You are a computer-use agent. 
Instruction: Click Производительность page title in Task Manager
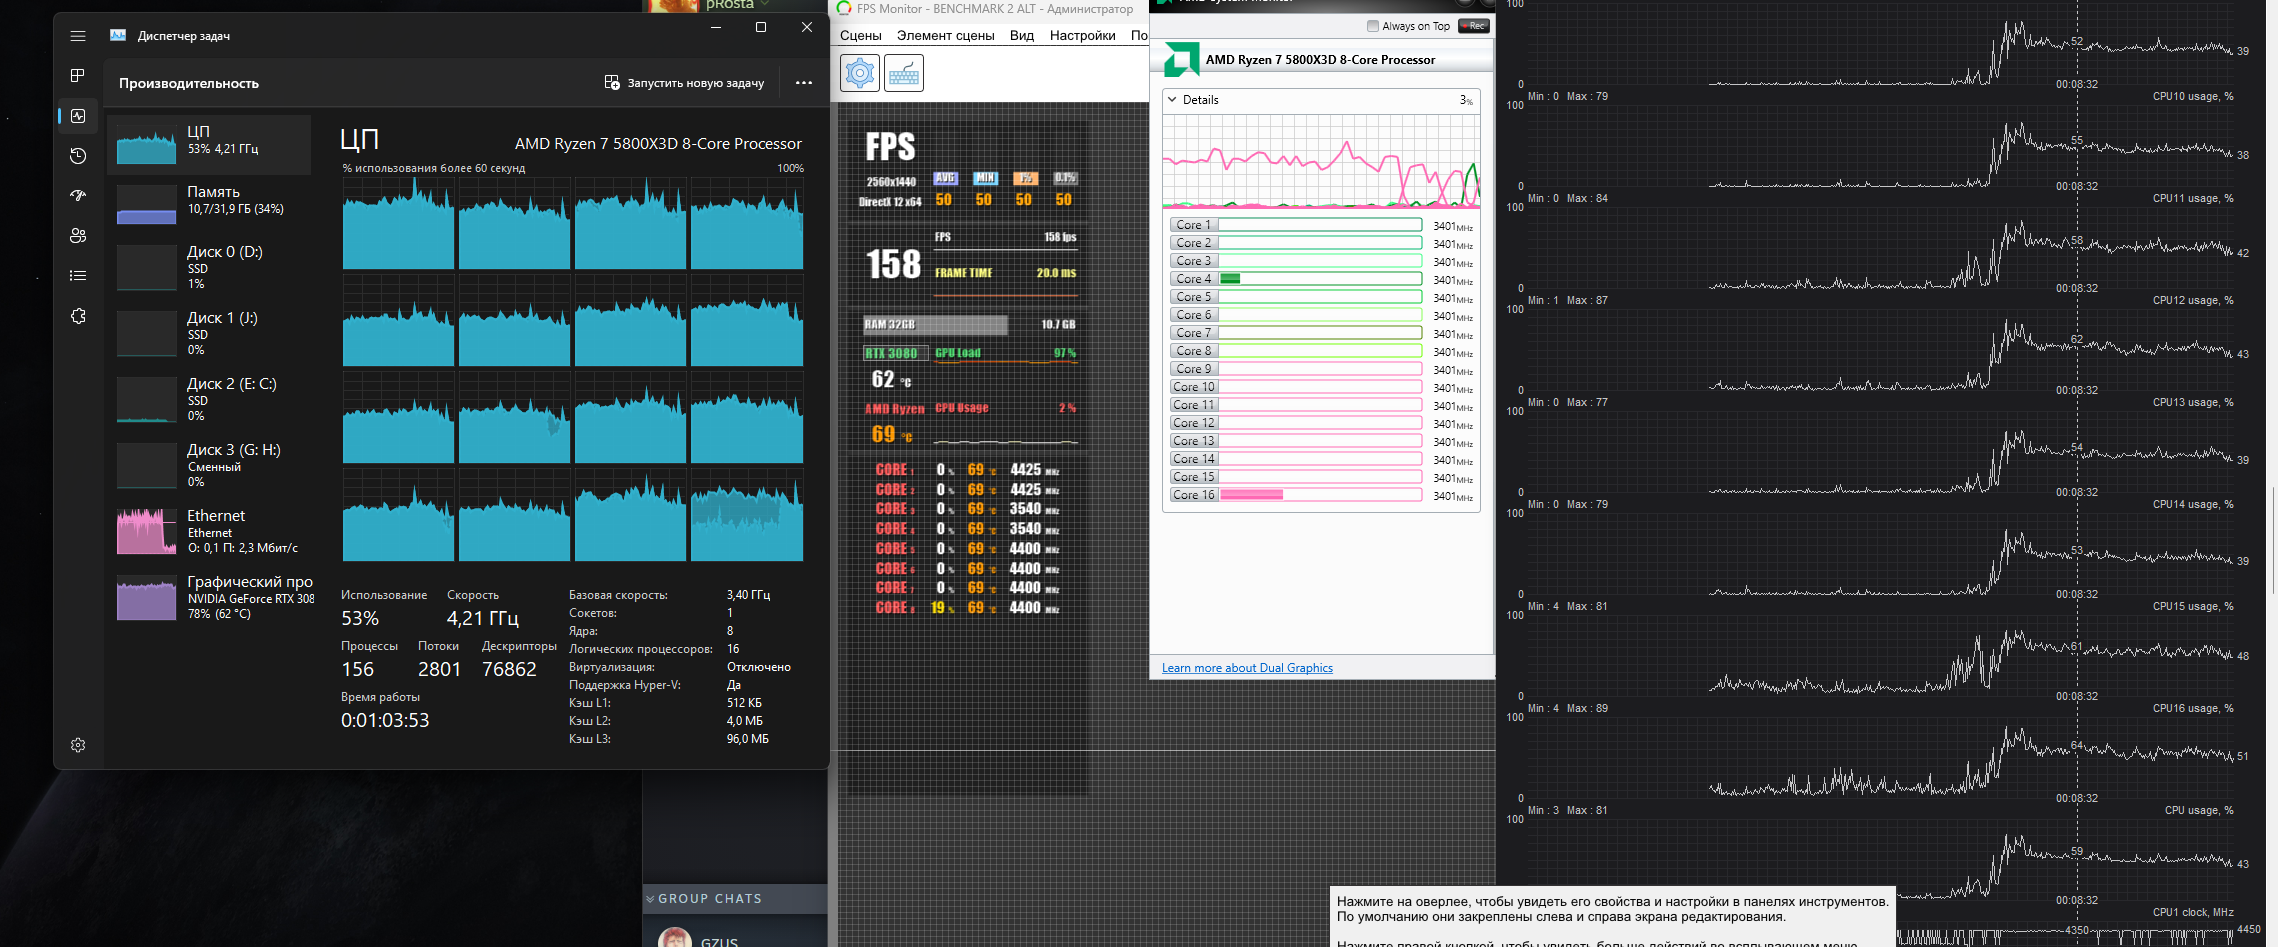(x=189, y=83)
